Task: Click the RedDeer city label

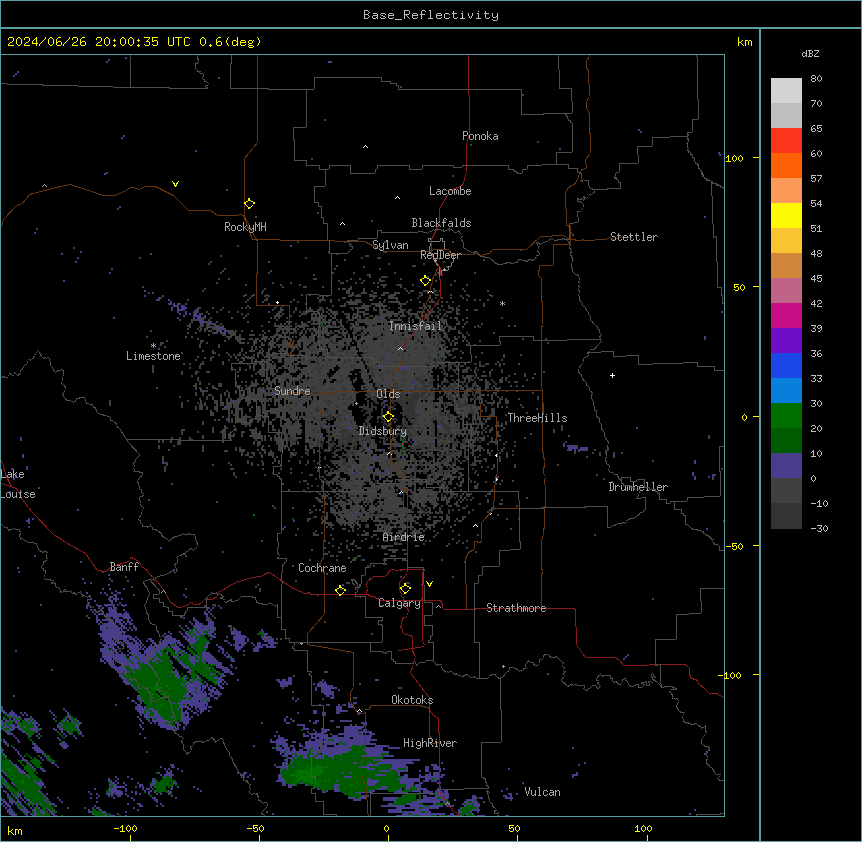Action: pyautogui.click(x=440, y=255)
